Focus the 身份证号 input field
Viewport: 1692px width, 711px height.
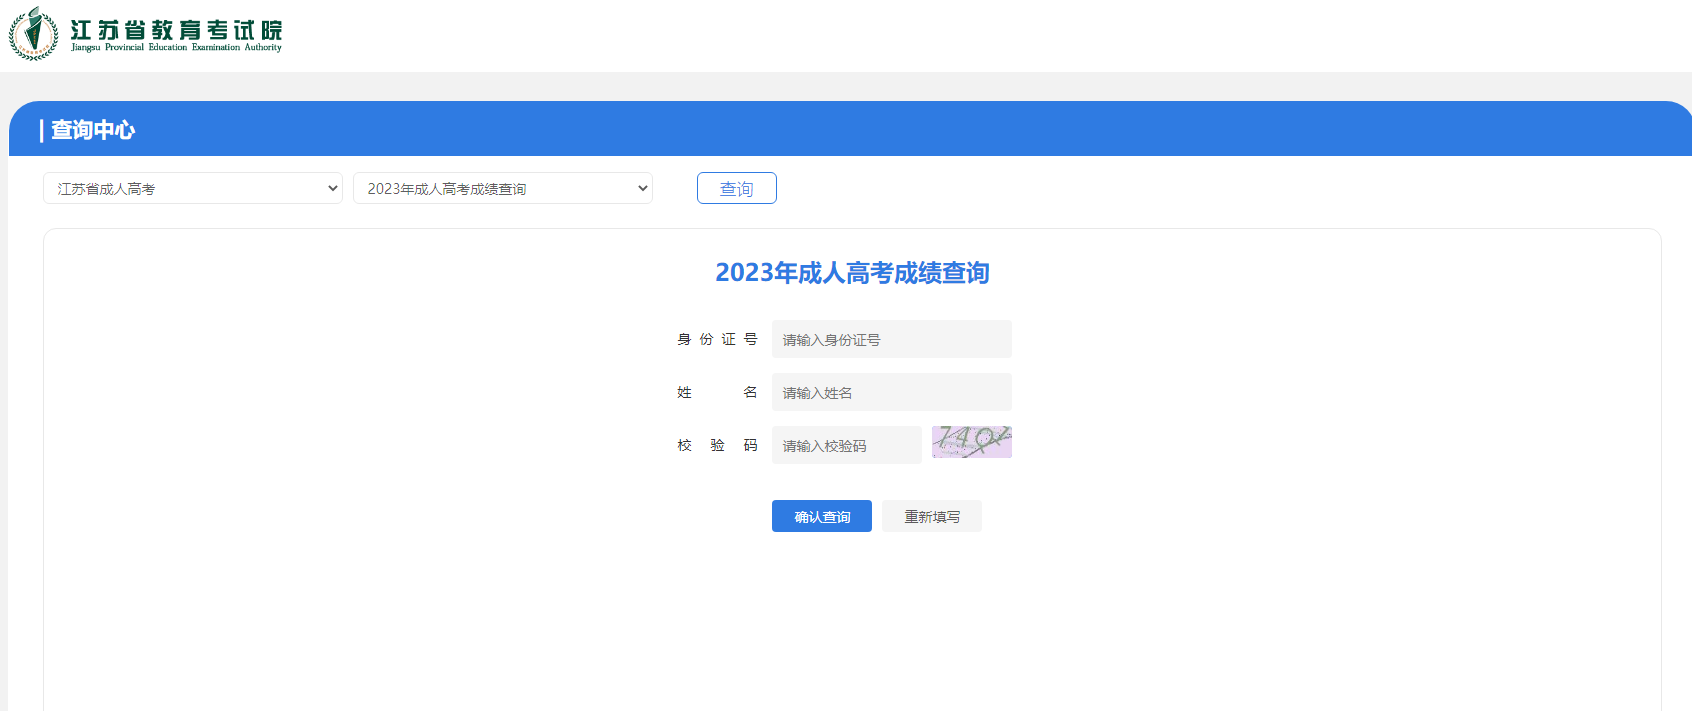tap(892, 339)
